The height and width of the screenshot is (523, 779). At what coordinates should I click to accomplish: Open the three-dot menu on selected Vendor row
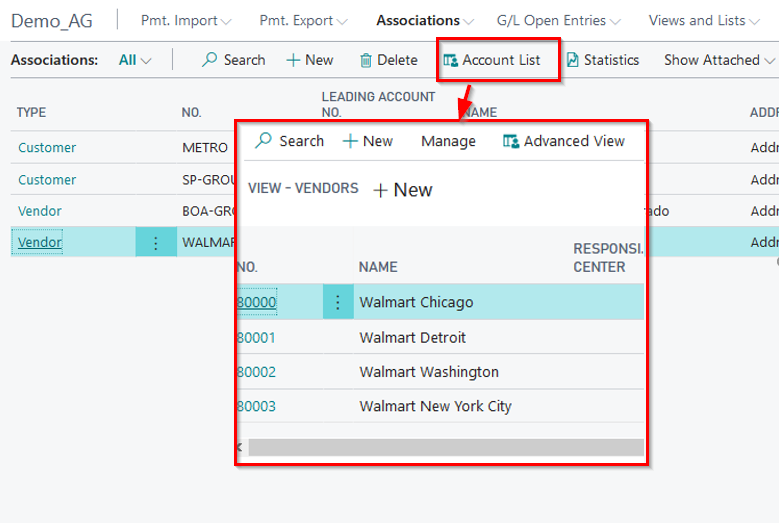coord(156,242)
